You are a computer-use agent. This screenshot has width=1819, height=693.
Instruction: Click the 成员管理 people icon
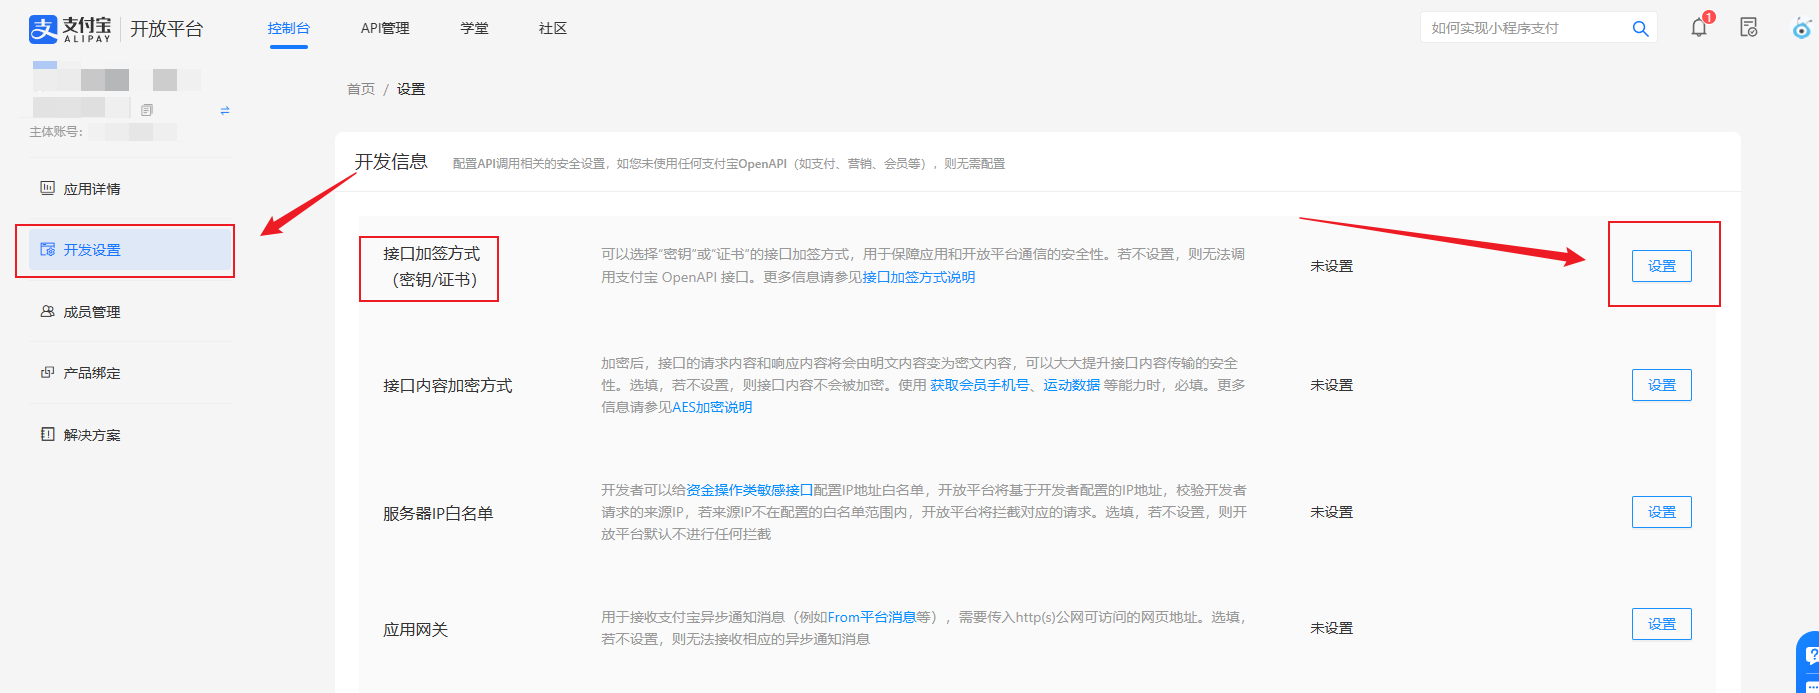click(47, 311)
